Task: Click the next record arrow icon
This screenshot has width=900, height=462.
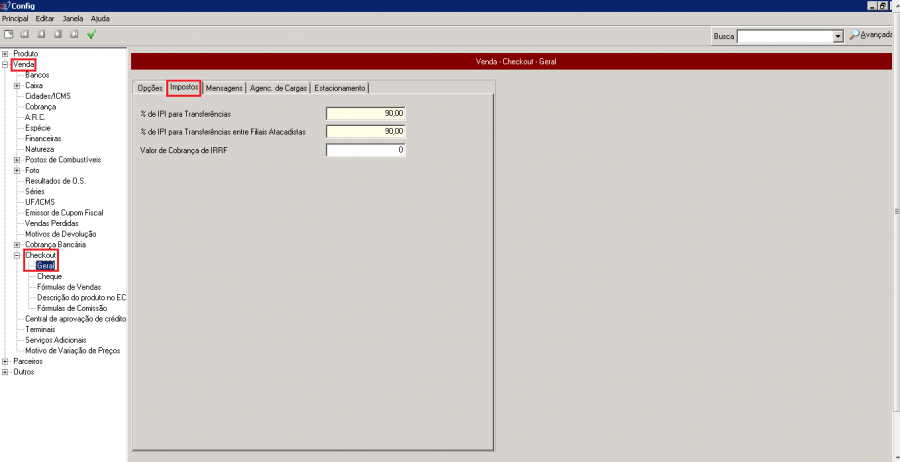Action: [x=57, y=34]
